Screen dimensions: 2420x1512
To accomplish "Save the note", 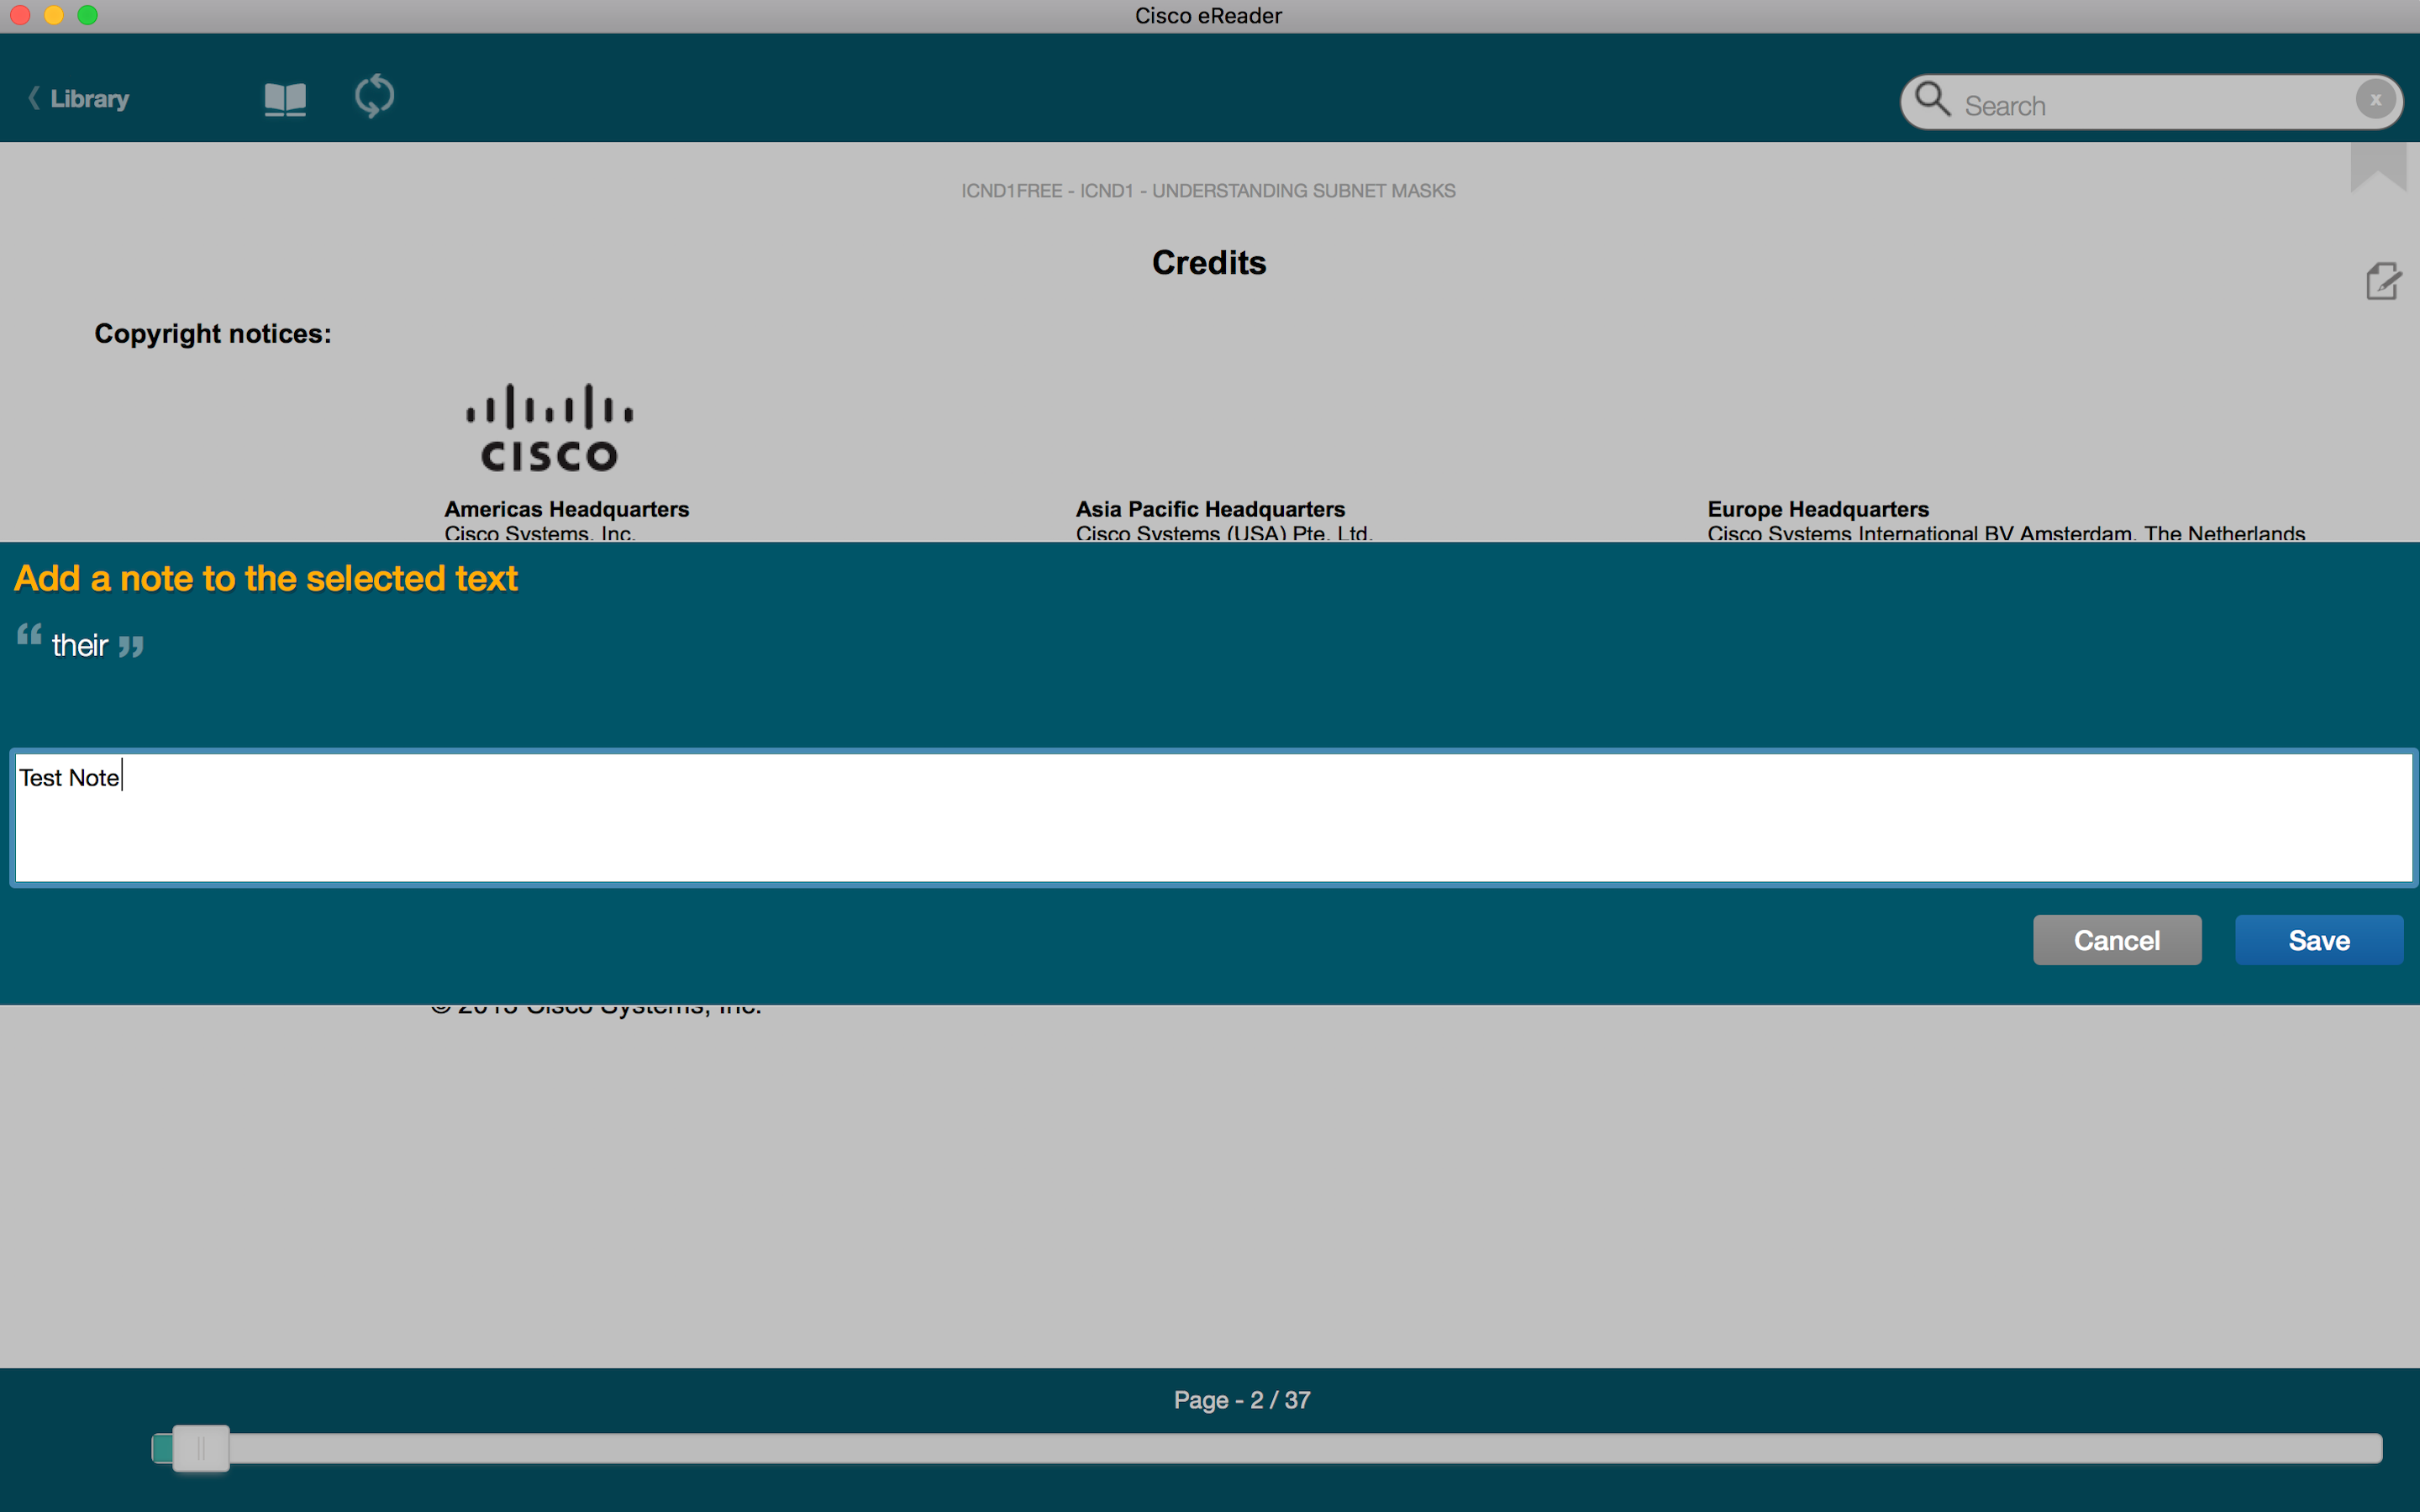I will [2318, 940].
